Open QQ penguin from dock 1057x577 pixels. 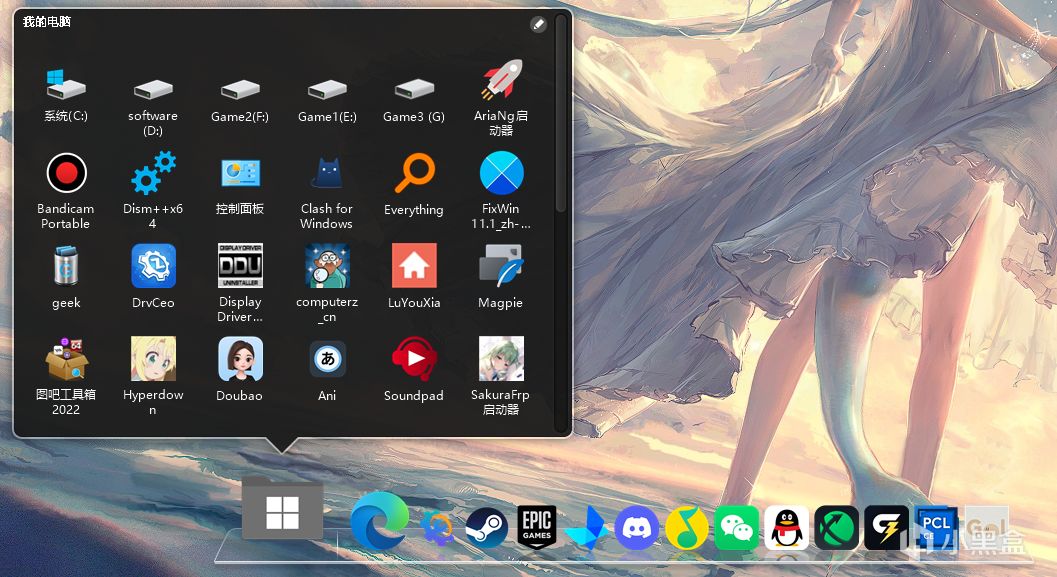point(786,527)
